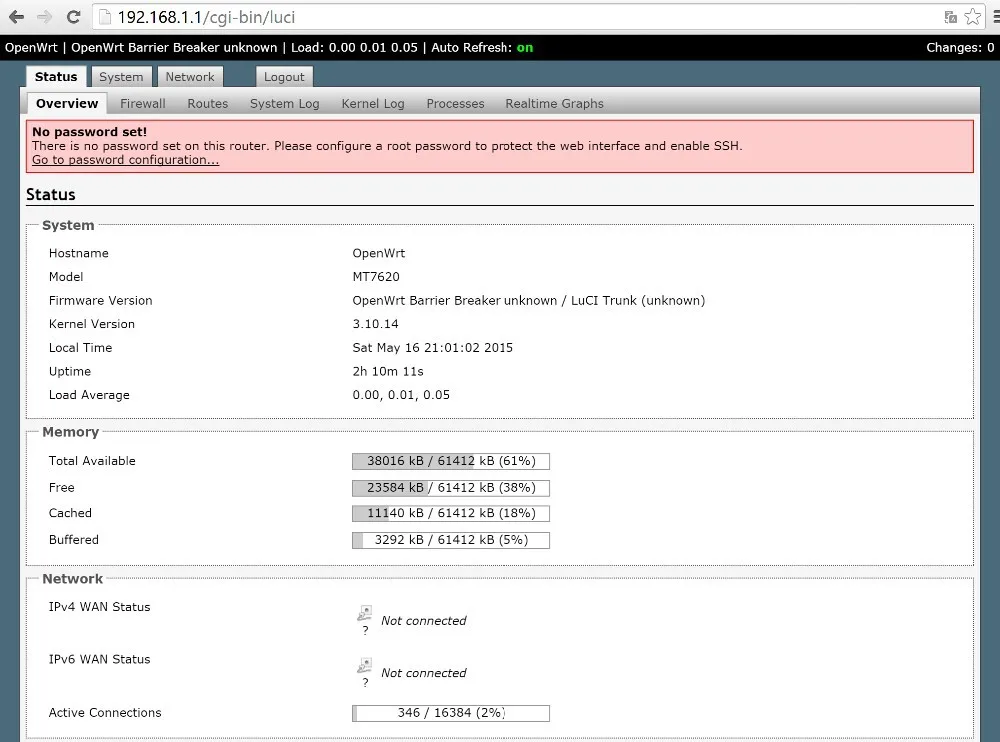Click the uptime value '2h 10m 11s'
Screen dimensions: 1000x742
coord(388,371)
